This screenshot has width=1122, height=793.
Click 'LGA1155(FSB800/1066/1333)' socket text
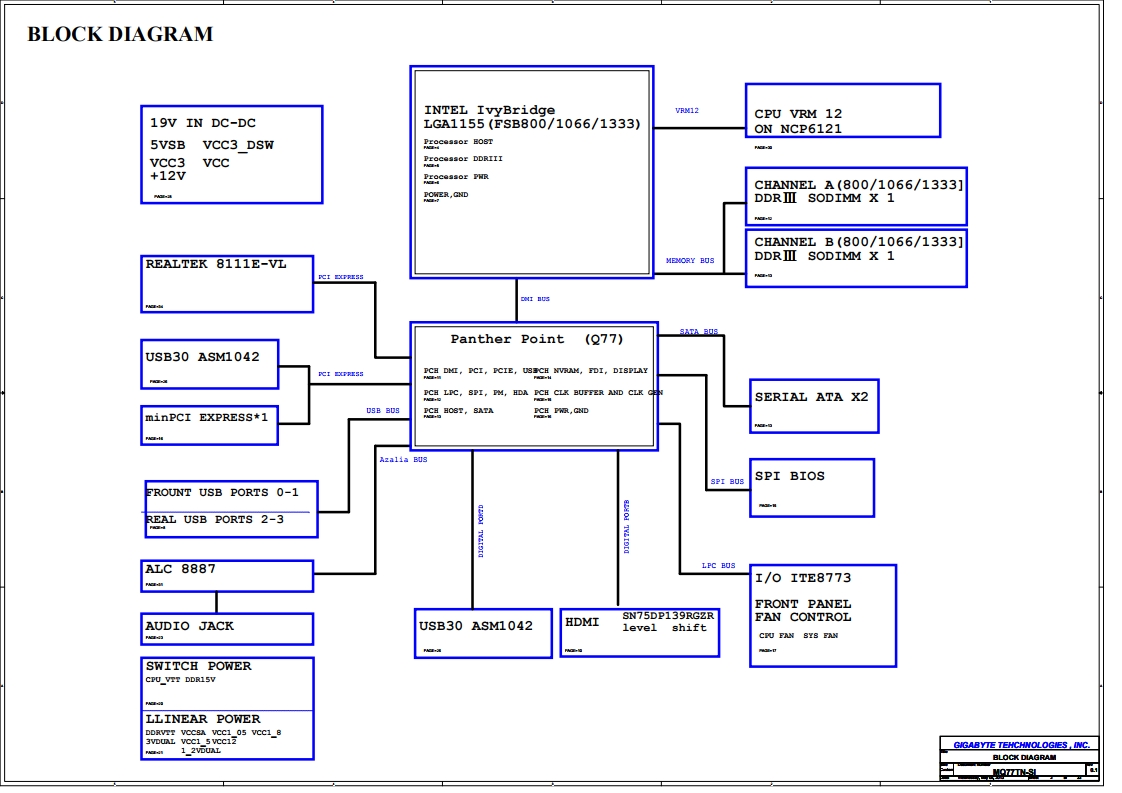point(532,124)
